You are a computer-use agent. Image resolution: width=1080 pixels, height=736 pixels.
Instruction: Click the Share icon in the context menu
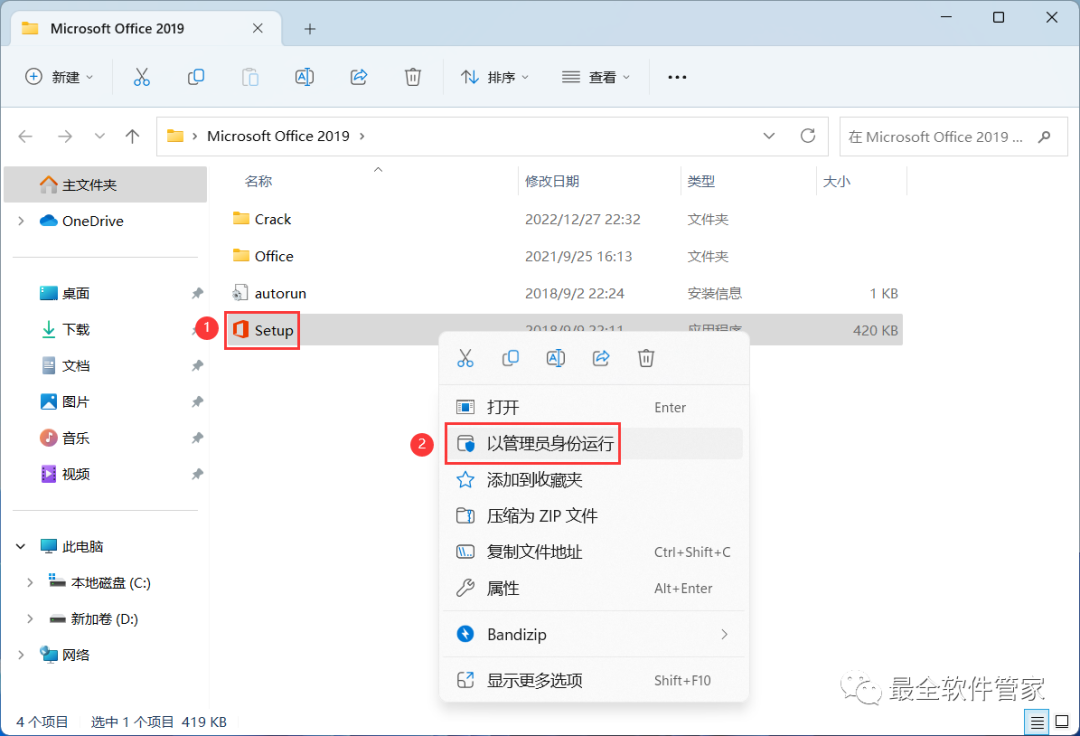601,358
